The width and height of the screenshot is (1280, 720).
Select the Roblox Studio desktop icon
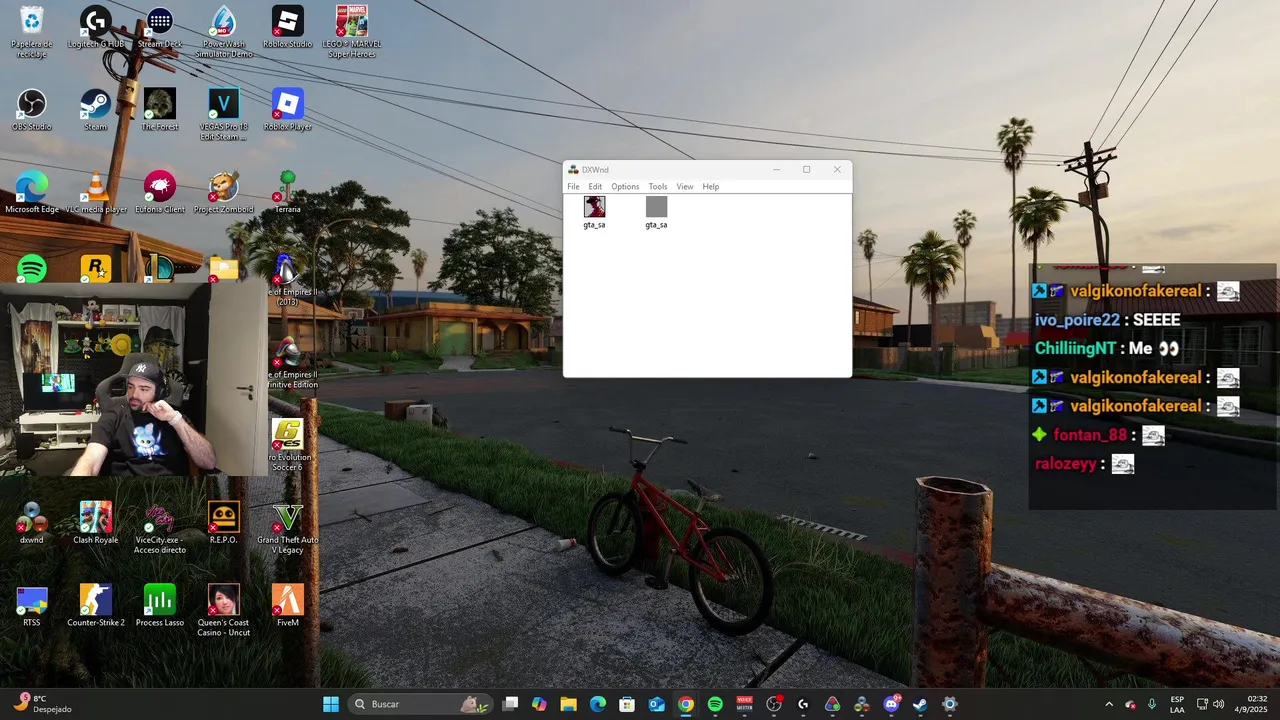[x=288, y=27]
